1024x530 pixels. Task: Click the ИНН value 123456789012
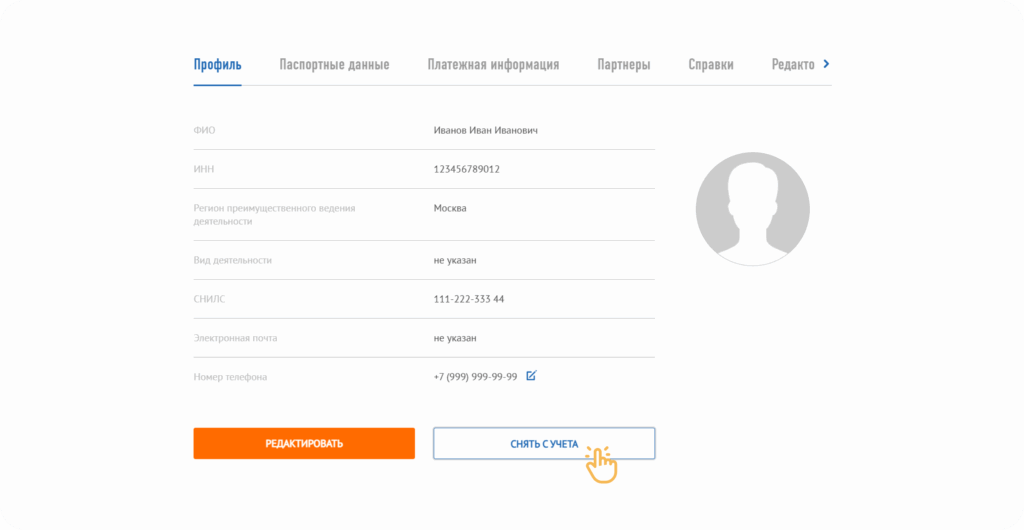(x=467, y=169)
